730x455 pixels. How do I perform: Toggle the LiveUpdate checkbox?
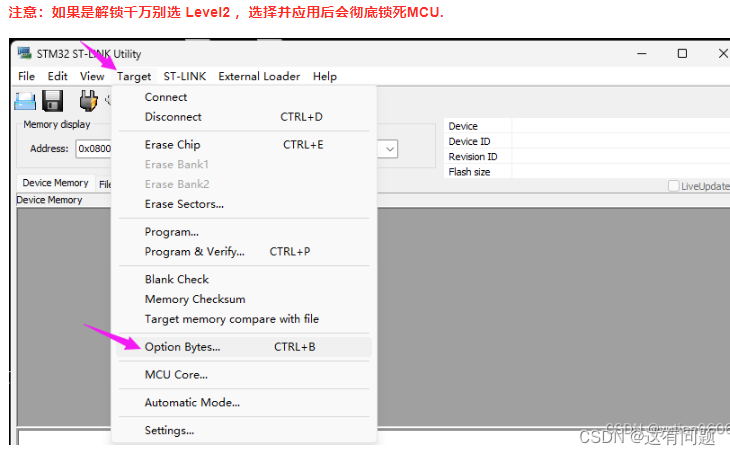(673, 186)
